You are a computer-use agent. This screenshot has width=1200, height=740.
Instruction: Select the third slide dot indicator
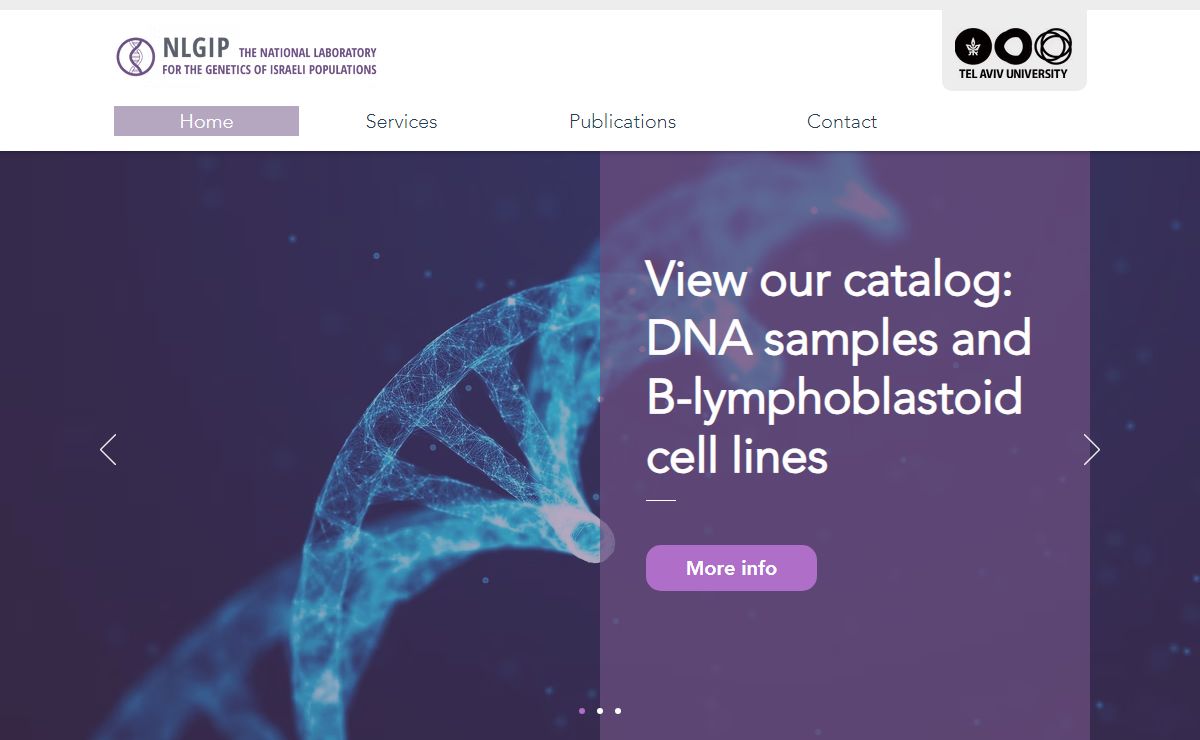pyautogui.click(x=618, y=711)
